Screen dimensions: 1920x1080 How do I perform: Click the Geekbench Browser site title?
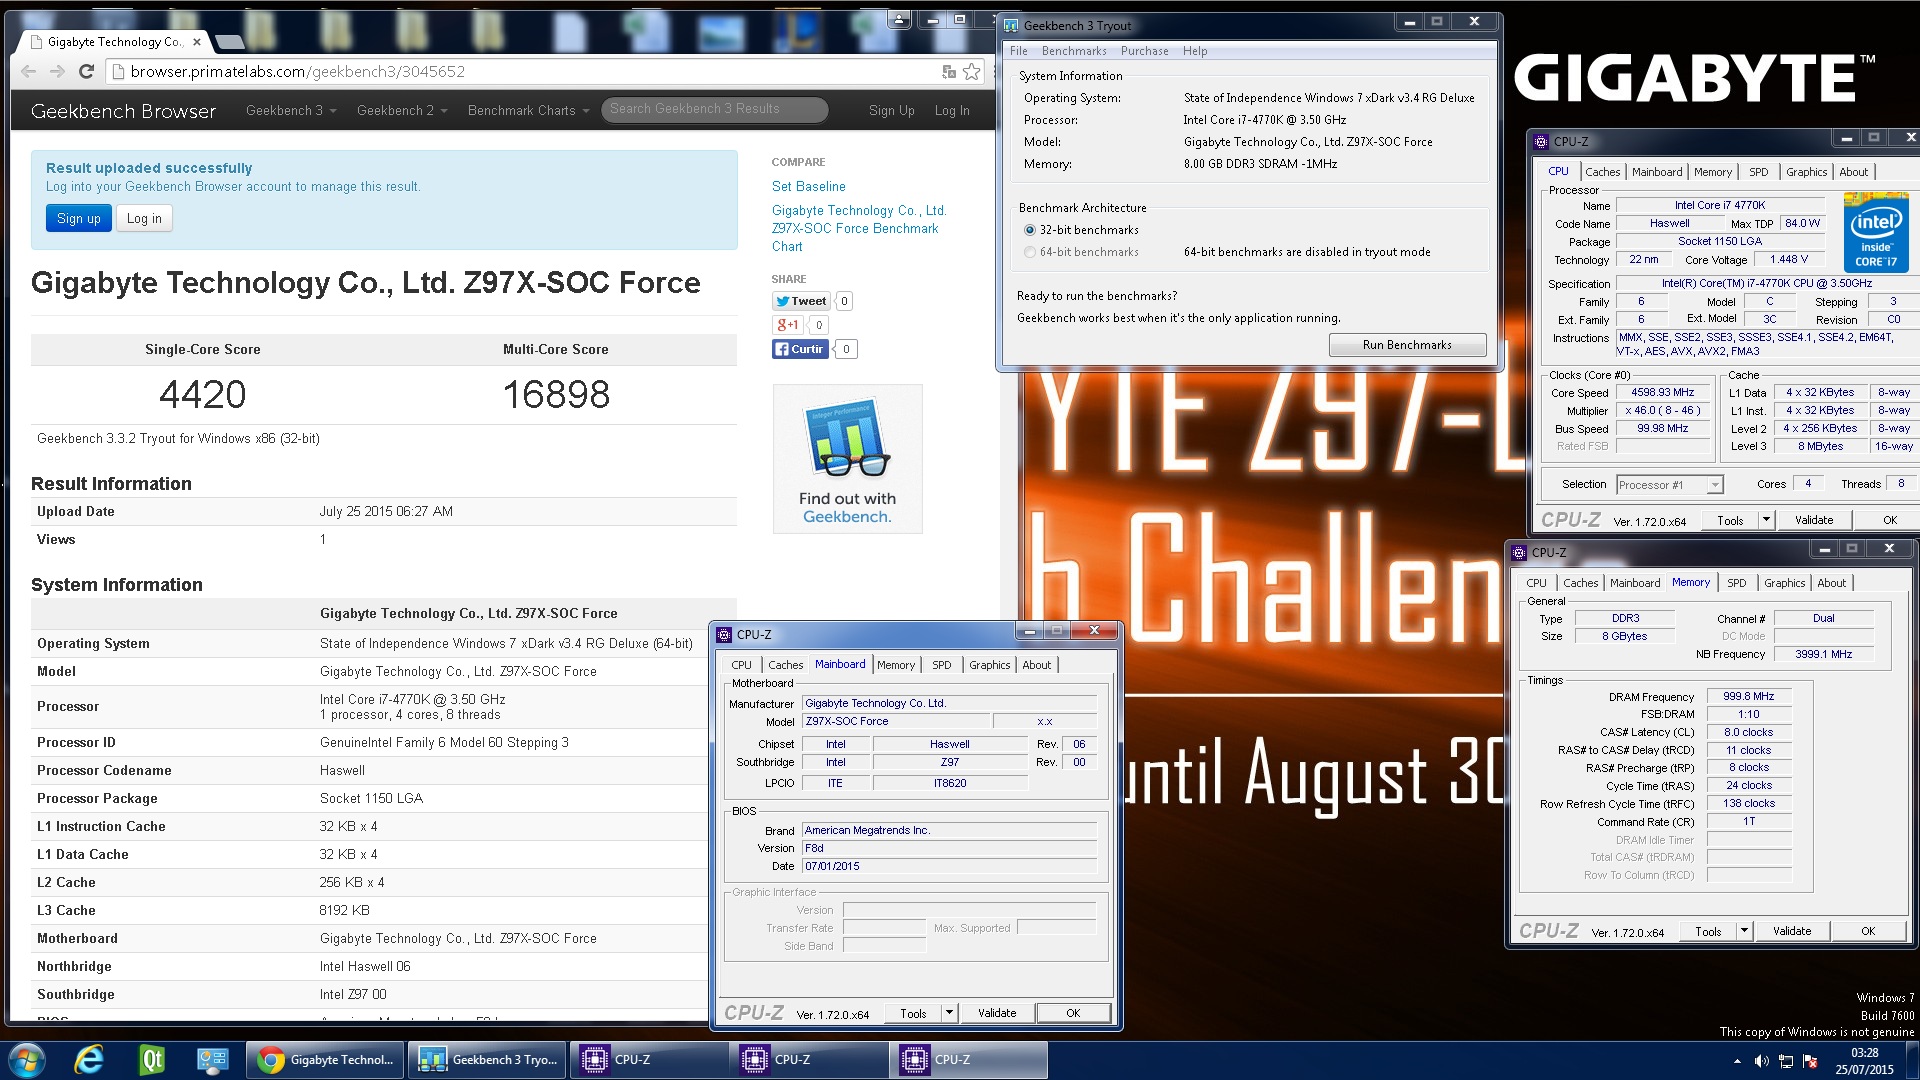pyautogui.click(x=123, y=111)
